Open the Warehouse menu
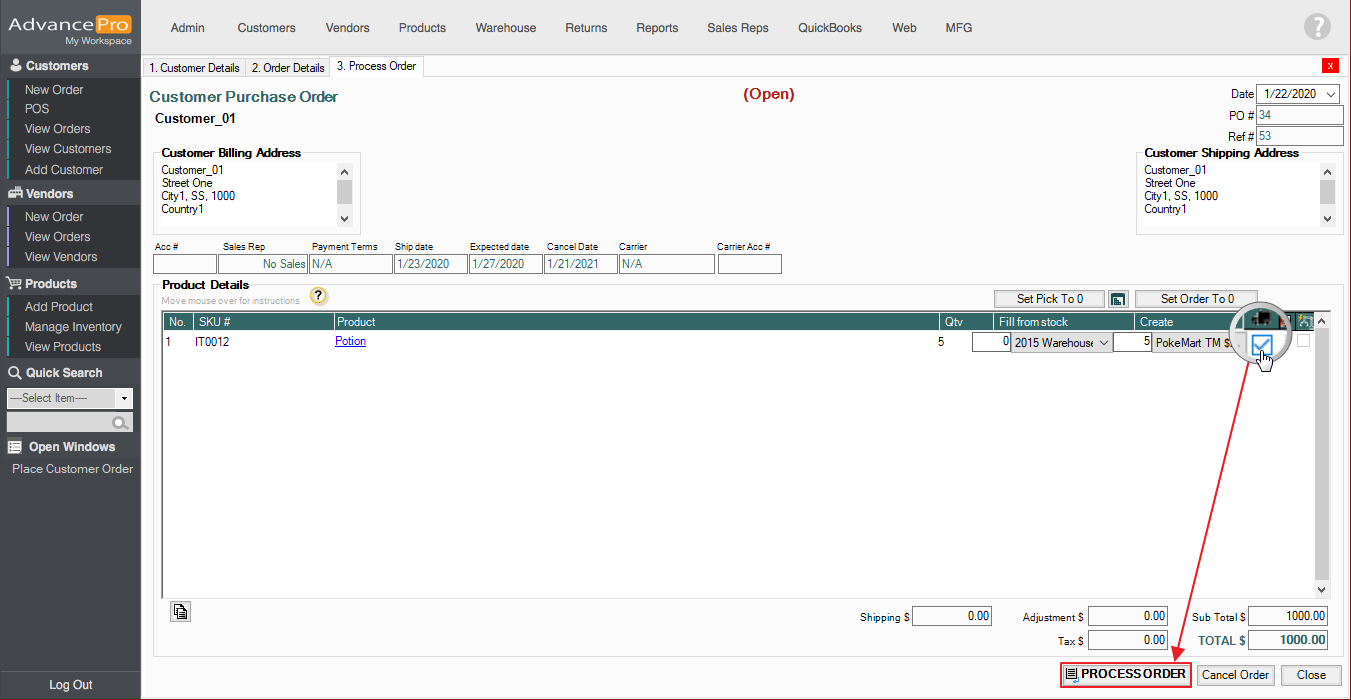This screenshot has width=1351, height=700. [505, 28]
